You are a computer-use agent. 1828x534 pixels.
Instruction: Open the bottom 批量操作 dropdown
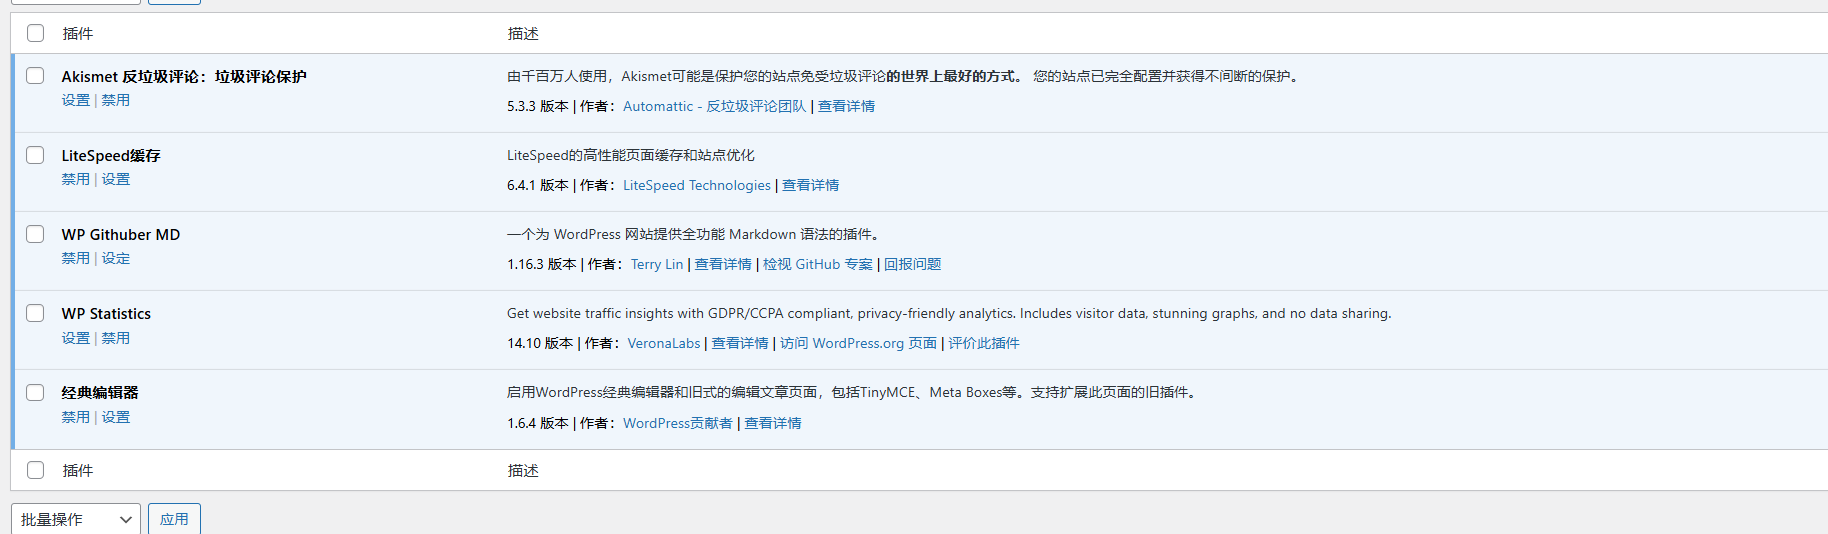click(x=76, y=519)
